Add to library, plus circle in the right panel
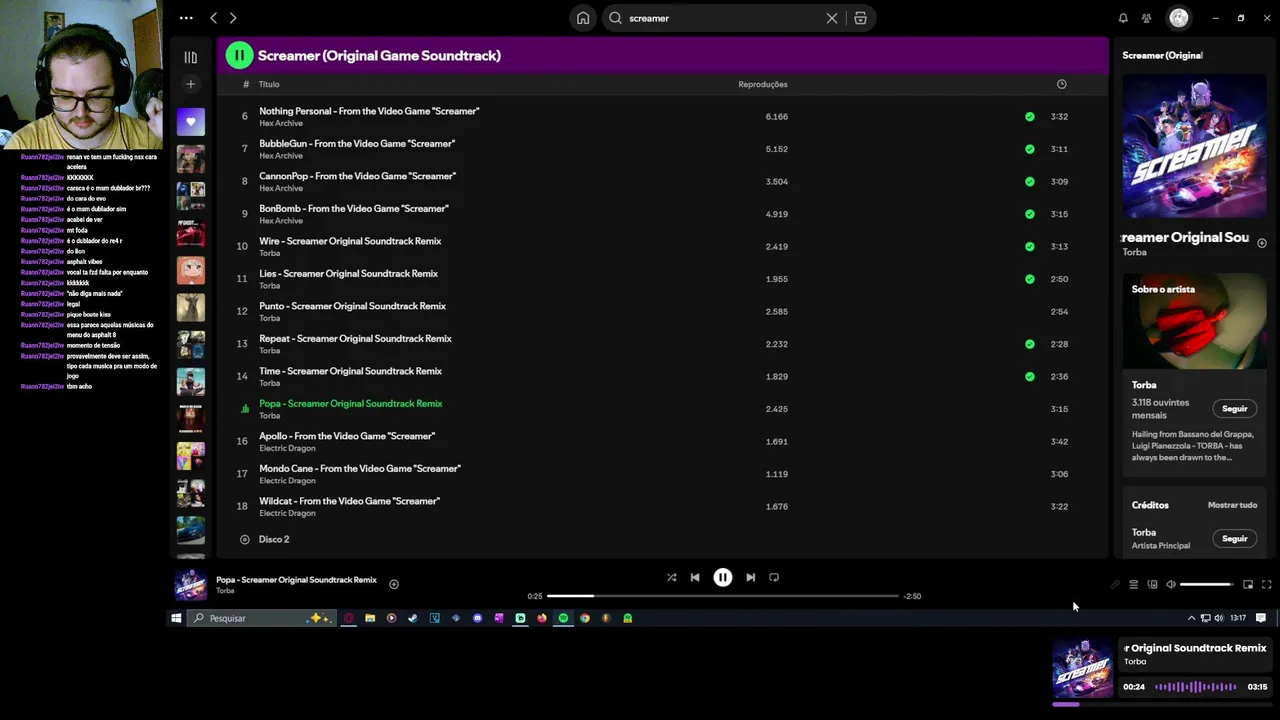 click(1261, 243)
